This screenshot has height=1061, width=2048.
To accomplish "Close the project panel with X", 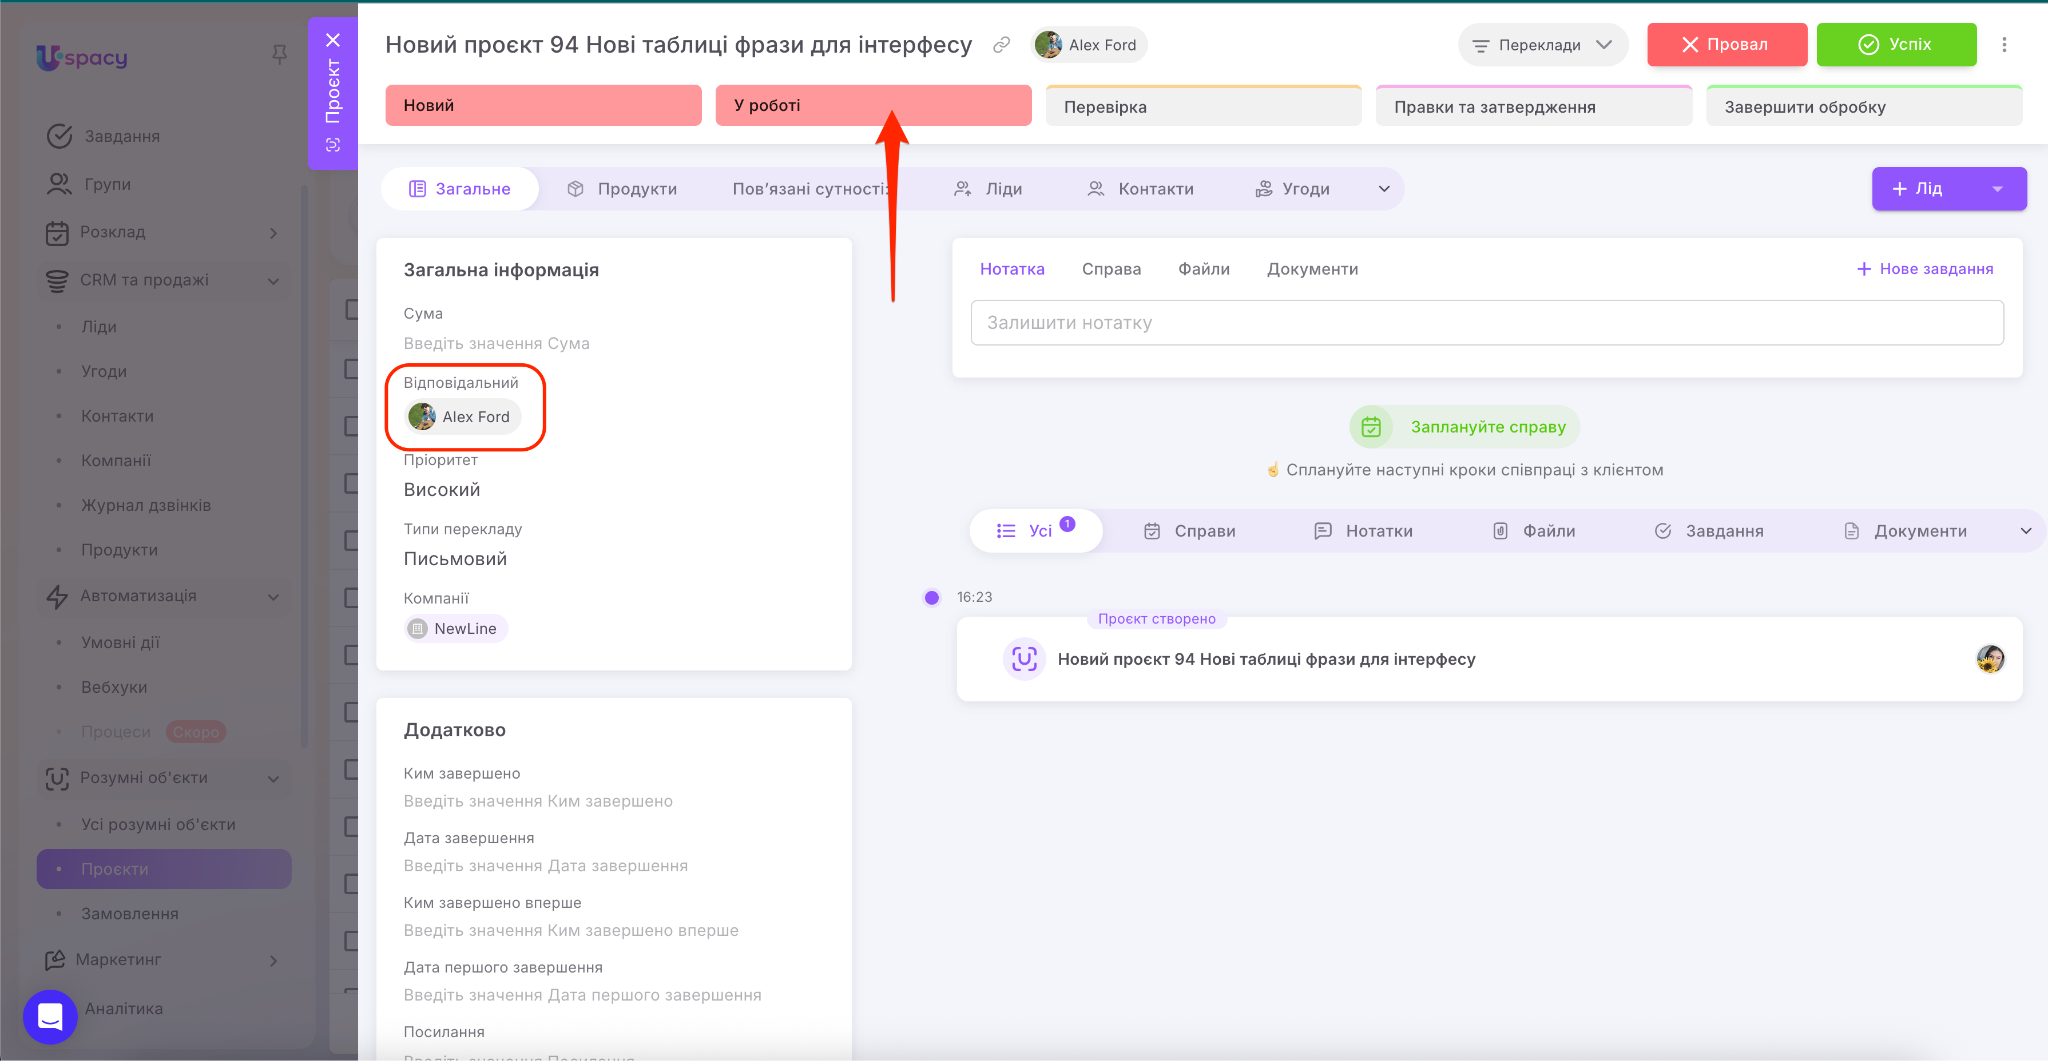I will click(333, 40).
